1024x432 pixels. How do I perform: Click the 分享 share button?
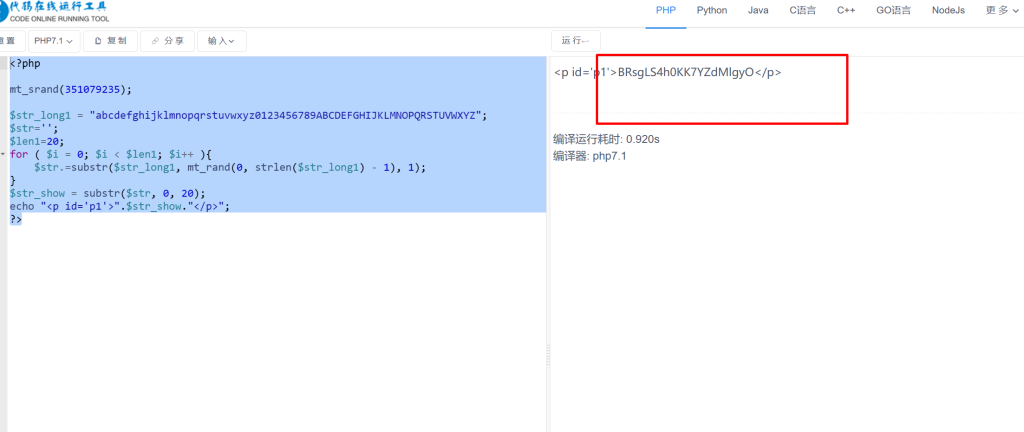tap(167, 41)
